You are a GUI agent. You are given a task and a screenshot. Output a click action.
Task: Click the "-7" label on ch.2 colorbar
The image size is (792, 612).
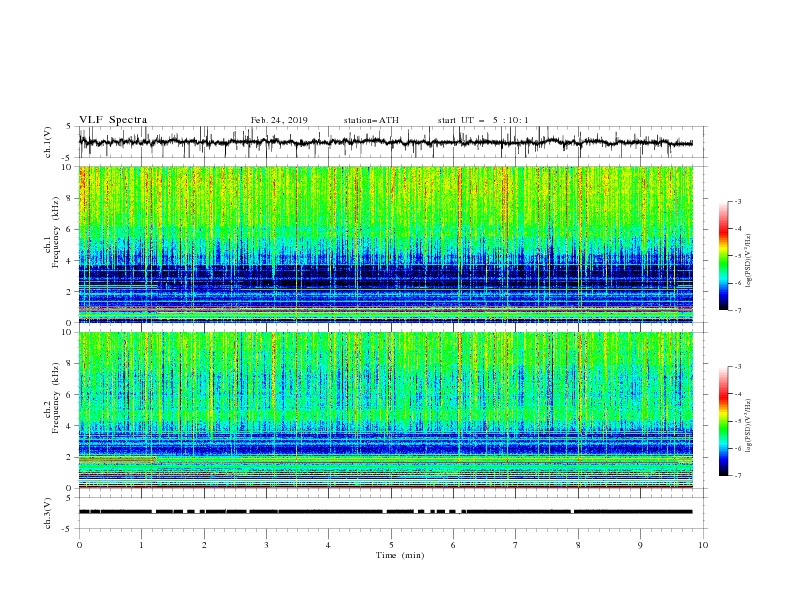pyautogui.click(x=737, y=475)
